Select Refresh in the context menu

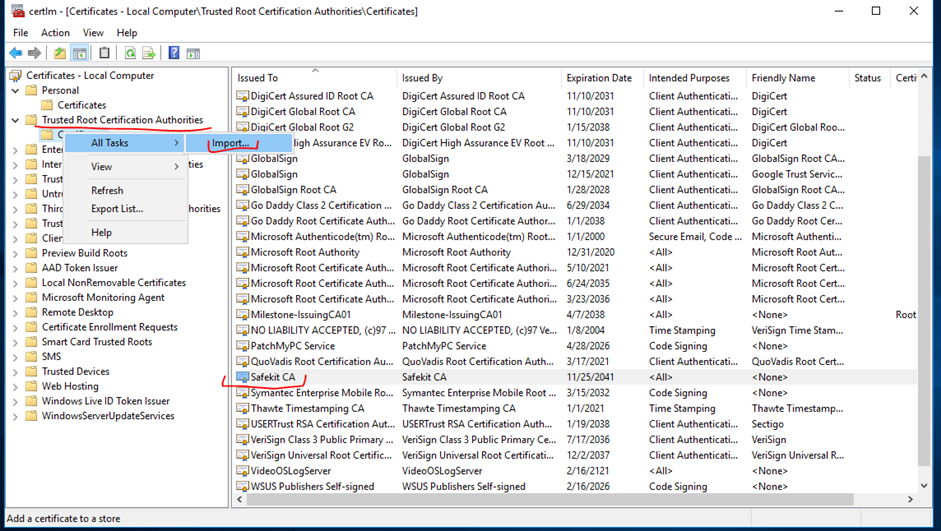(125, 190)
